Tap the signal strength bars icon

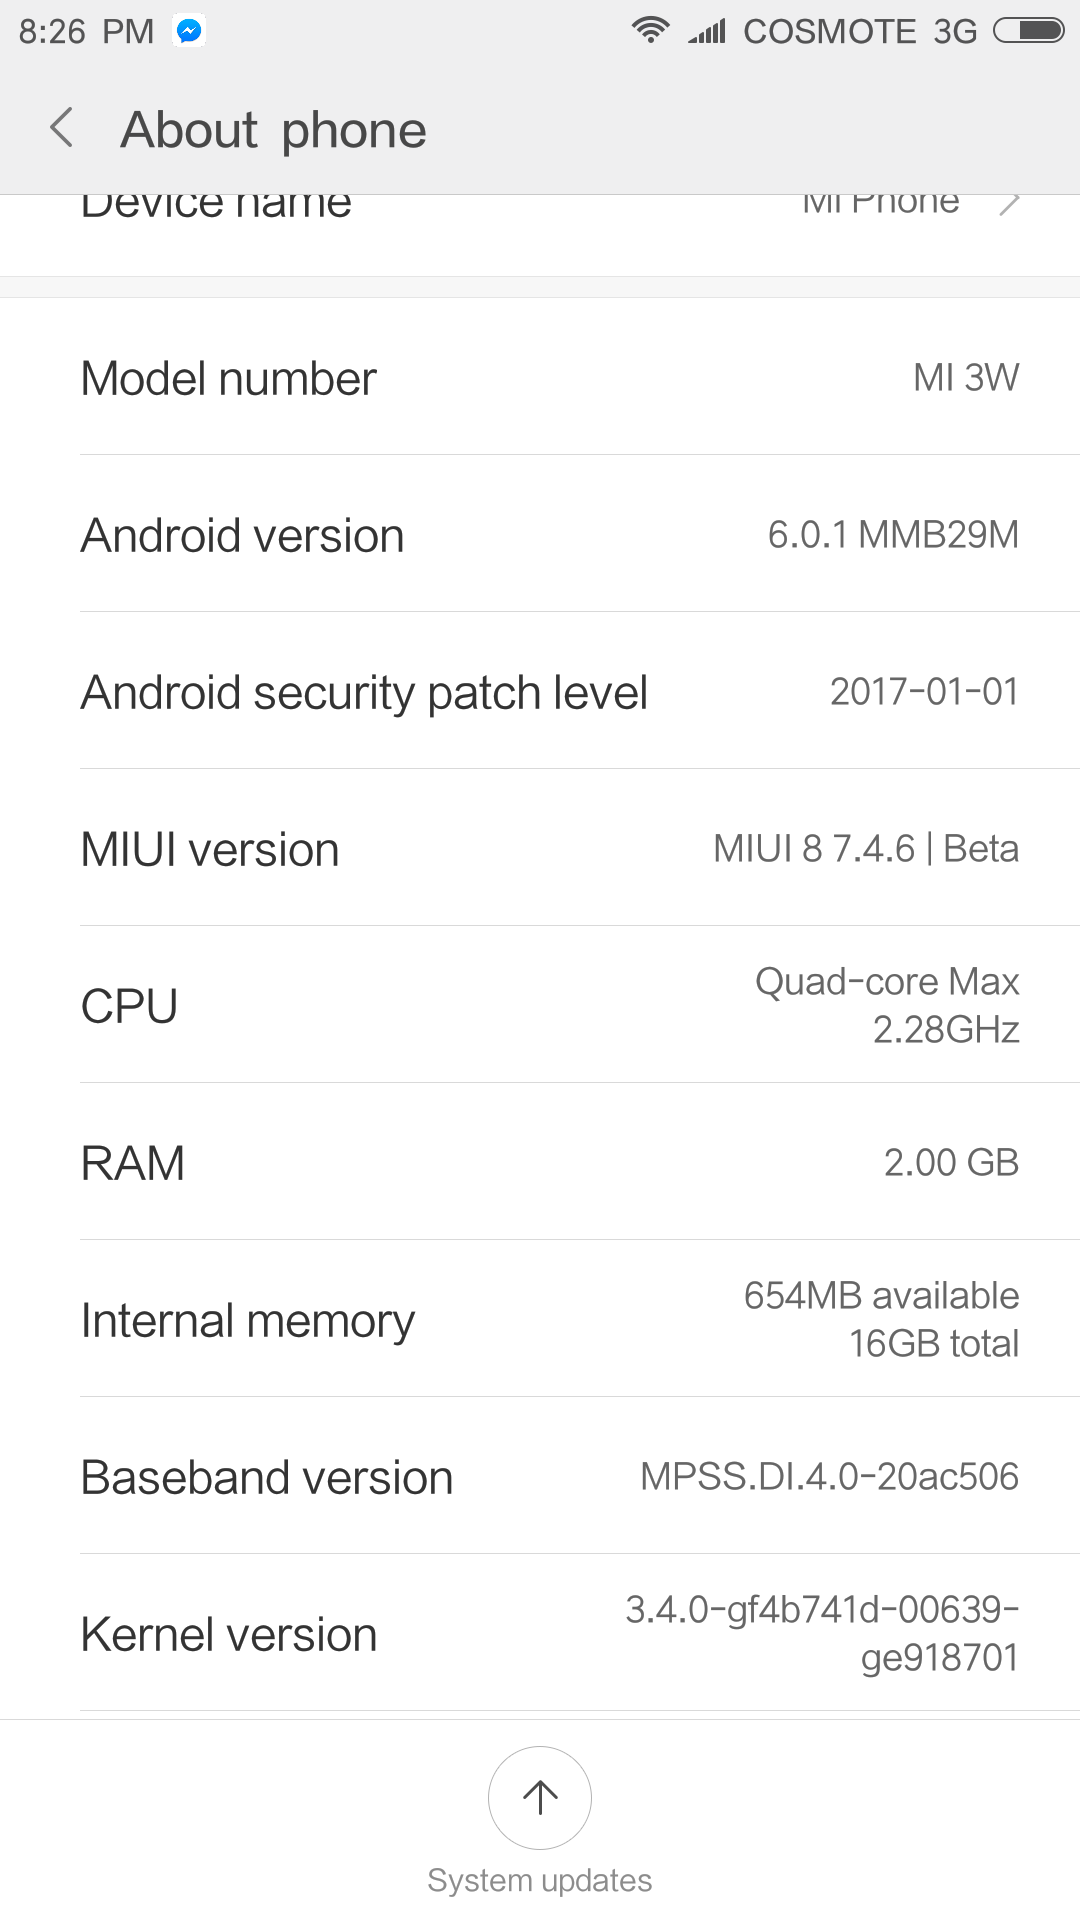707,31
